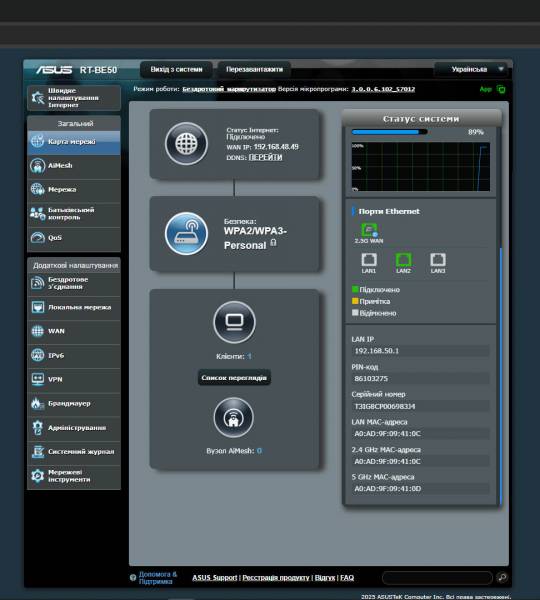This screenshot has height=600, width=540.
Task: Click the search magnifier icon at bottom
Action: coord(502,577)
